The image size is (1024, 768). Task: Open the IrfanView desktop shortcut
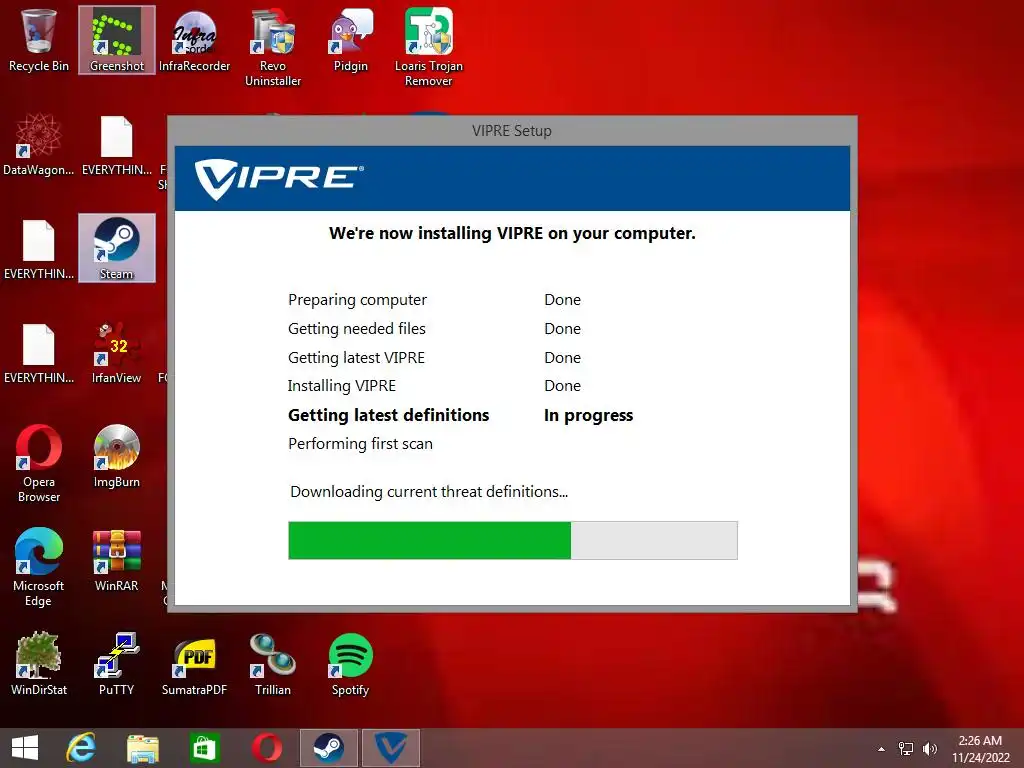[x=117, y=352]
